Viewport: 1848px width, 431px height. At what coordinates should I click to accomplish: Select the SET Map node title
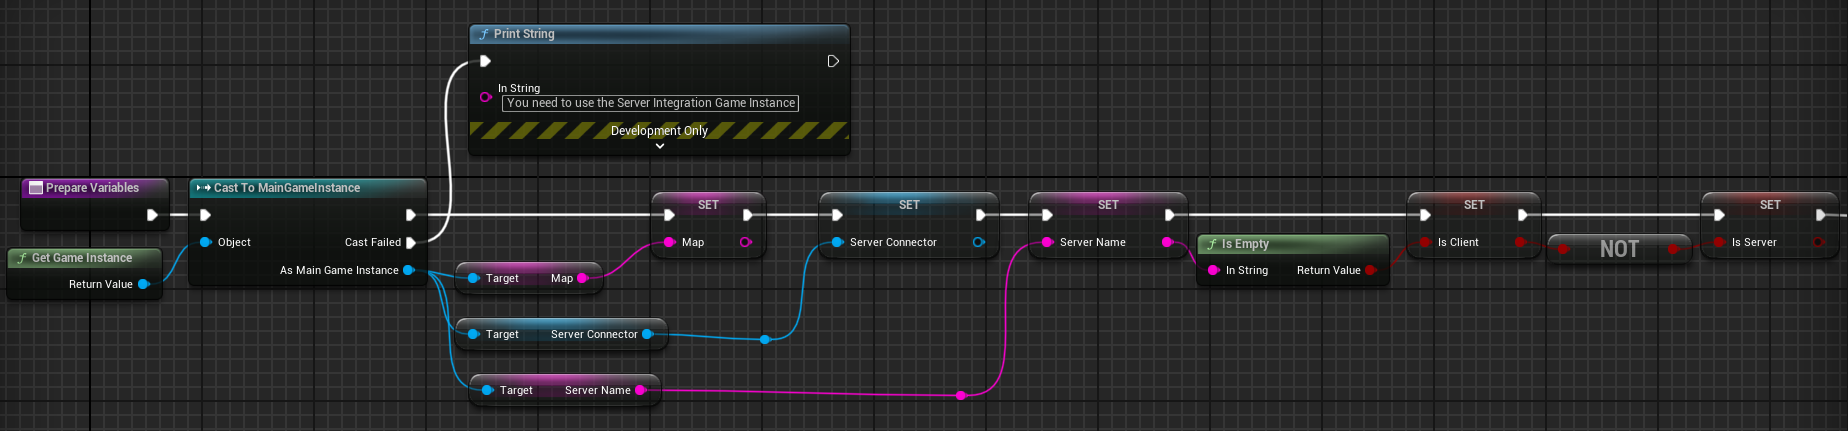click(708, 204)
